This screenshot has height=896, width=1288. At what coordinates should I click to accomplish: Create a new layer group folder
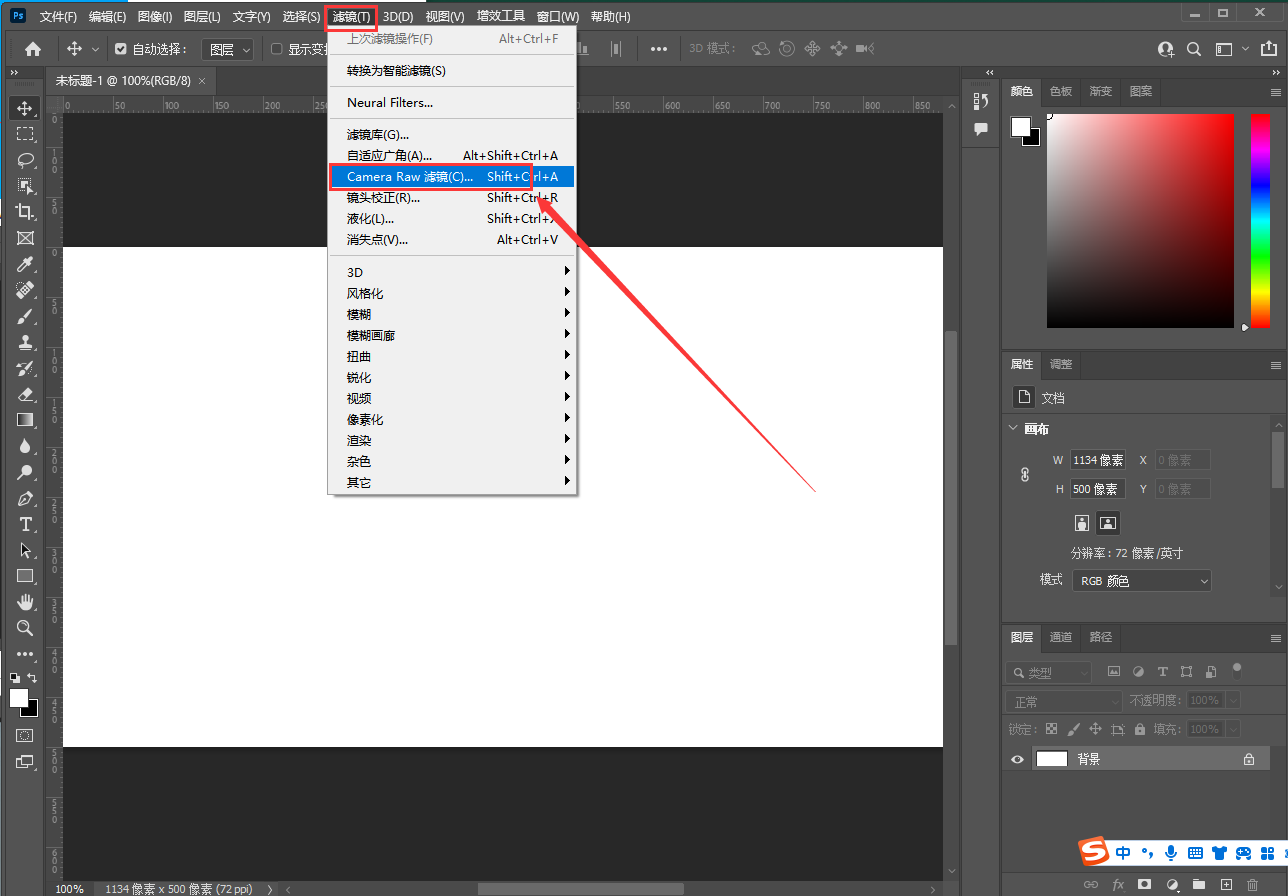coord(1198,885)
